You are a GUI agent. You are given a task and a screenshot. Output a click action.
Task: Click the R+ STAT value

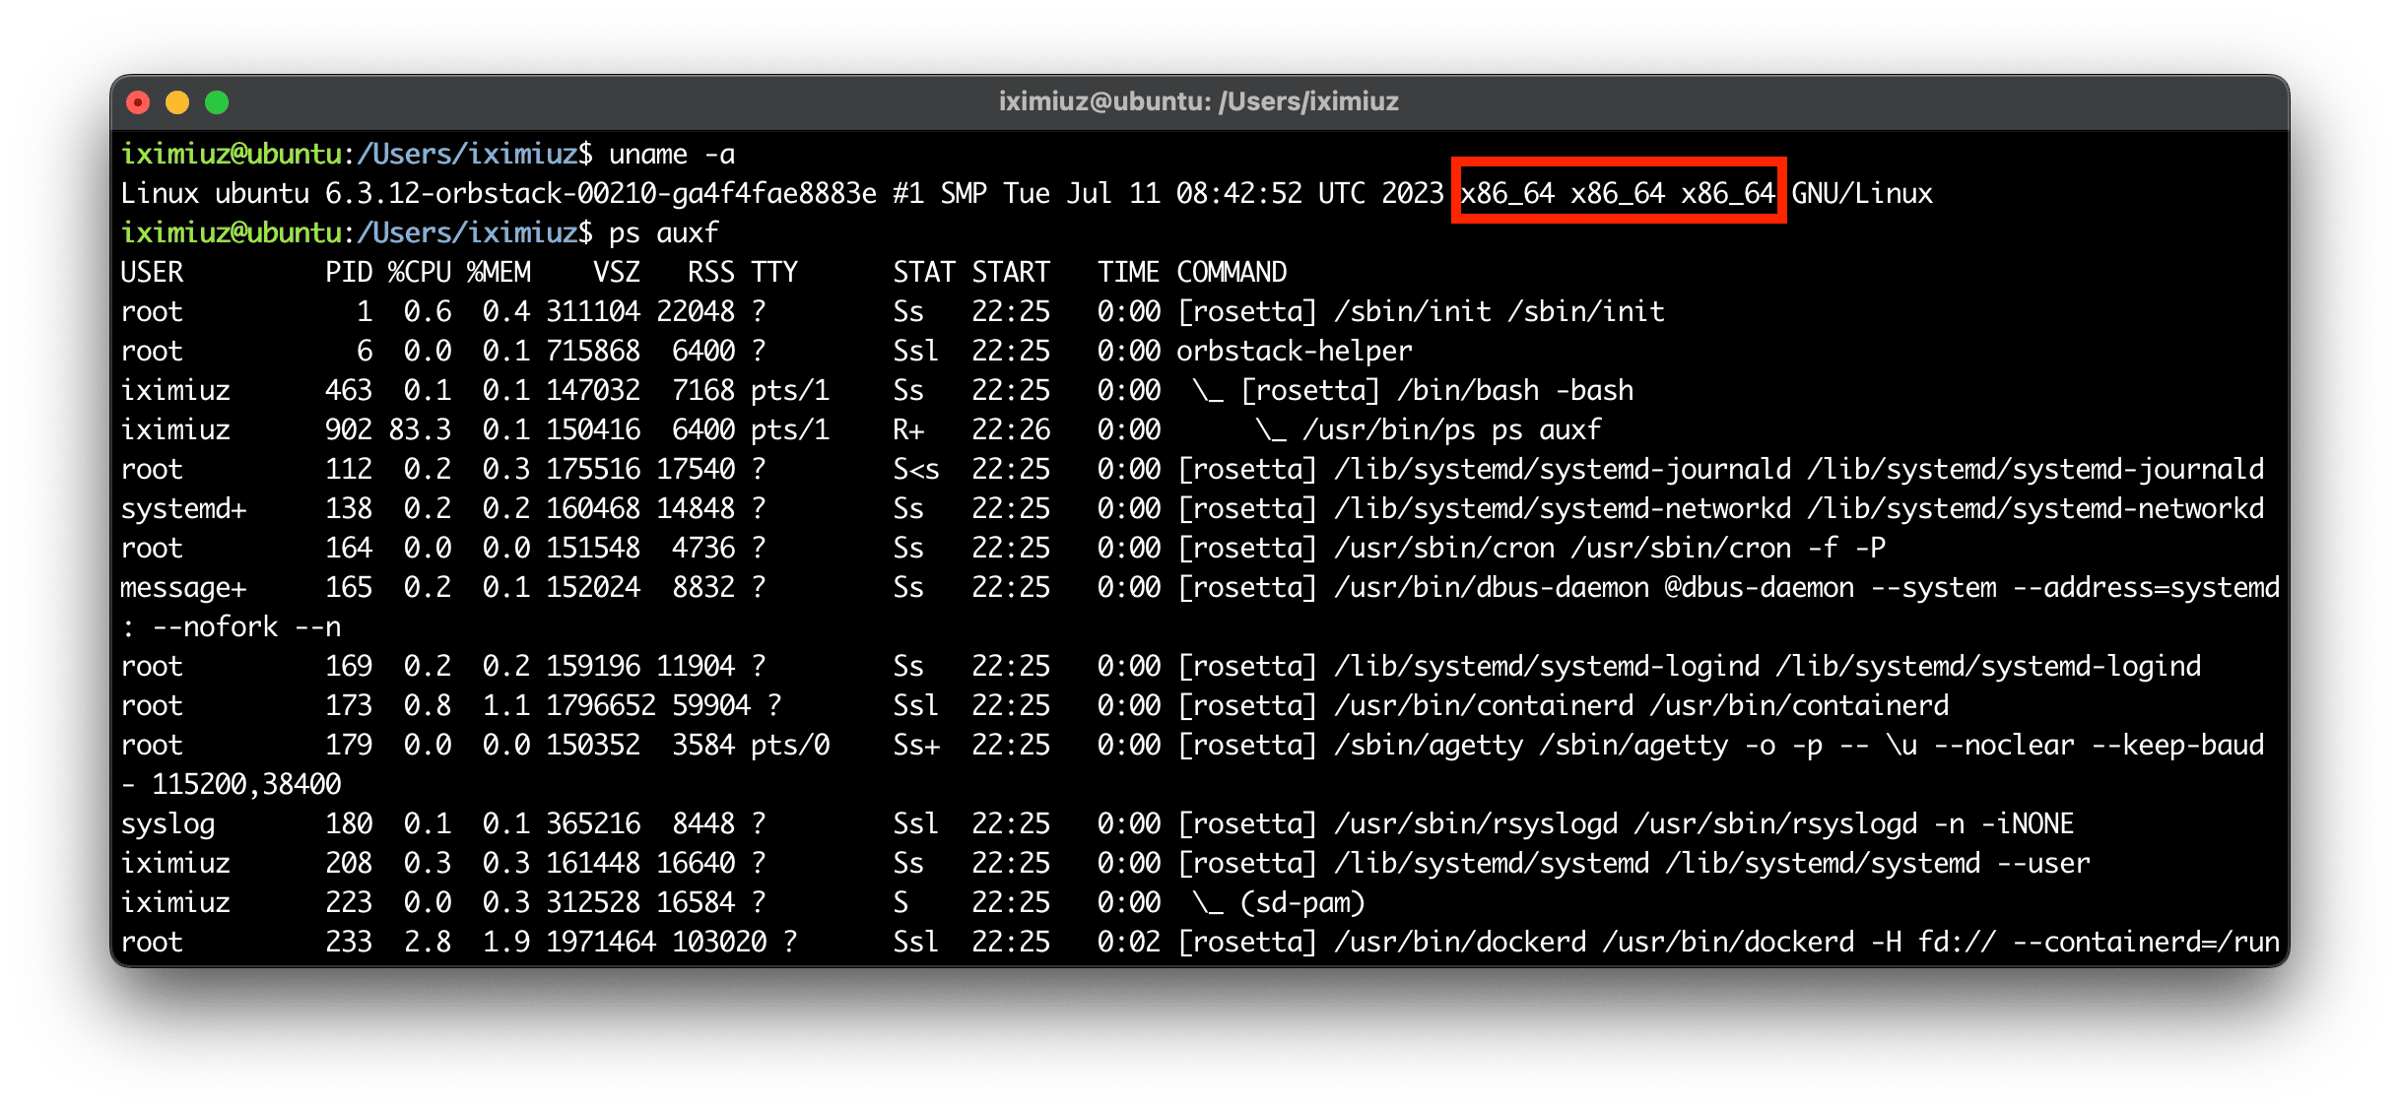(x=908, y=430)
